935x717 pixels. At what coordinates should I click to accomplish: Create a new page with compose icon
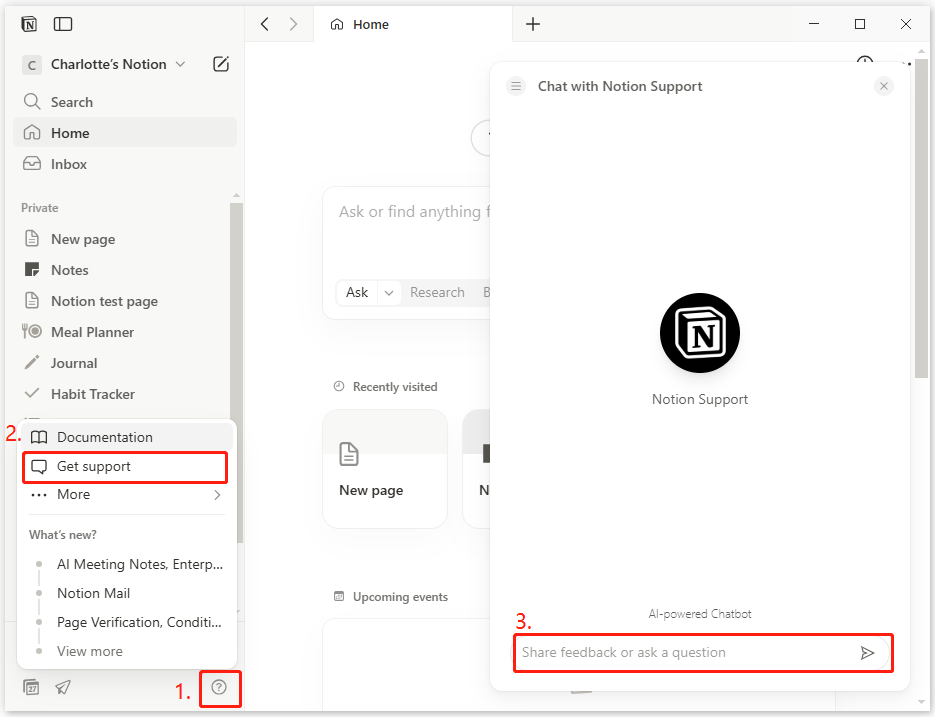pyautogui.click(x=221, y=64)
